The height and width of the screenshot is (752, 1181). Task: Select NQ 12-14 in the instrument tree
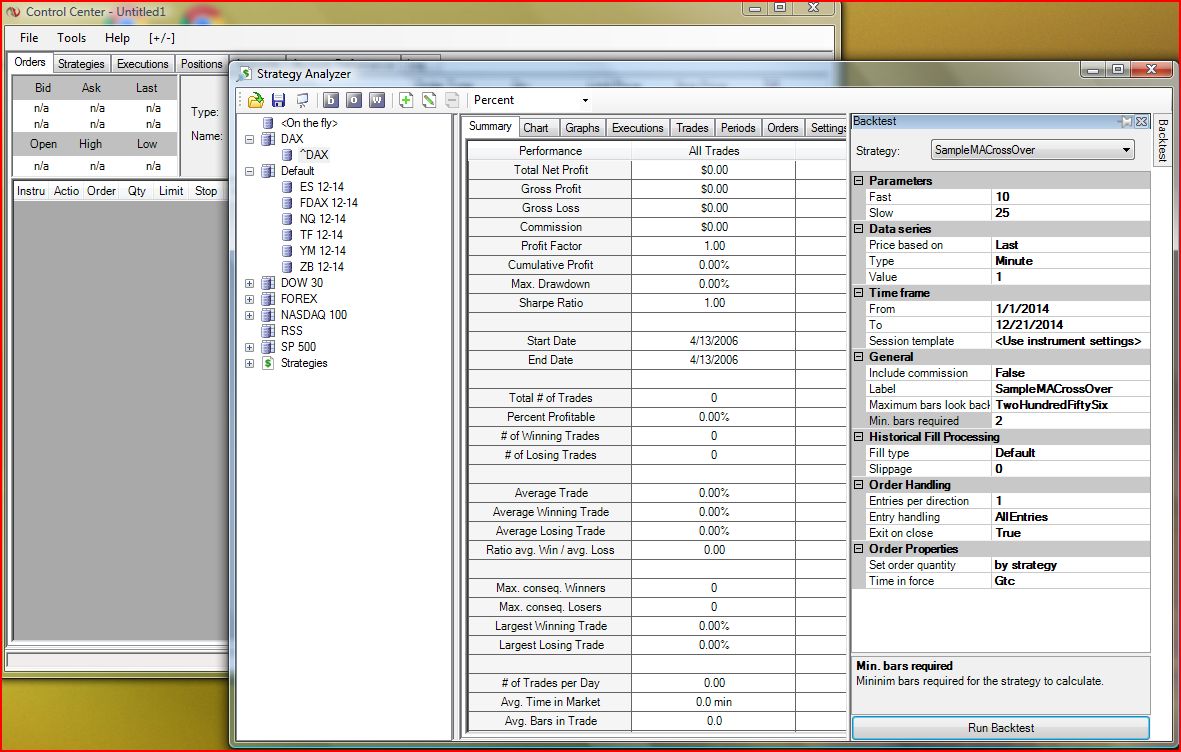322,219
